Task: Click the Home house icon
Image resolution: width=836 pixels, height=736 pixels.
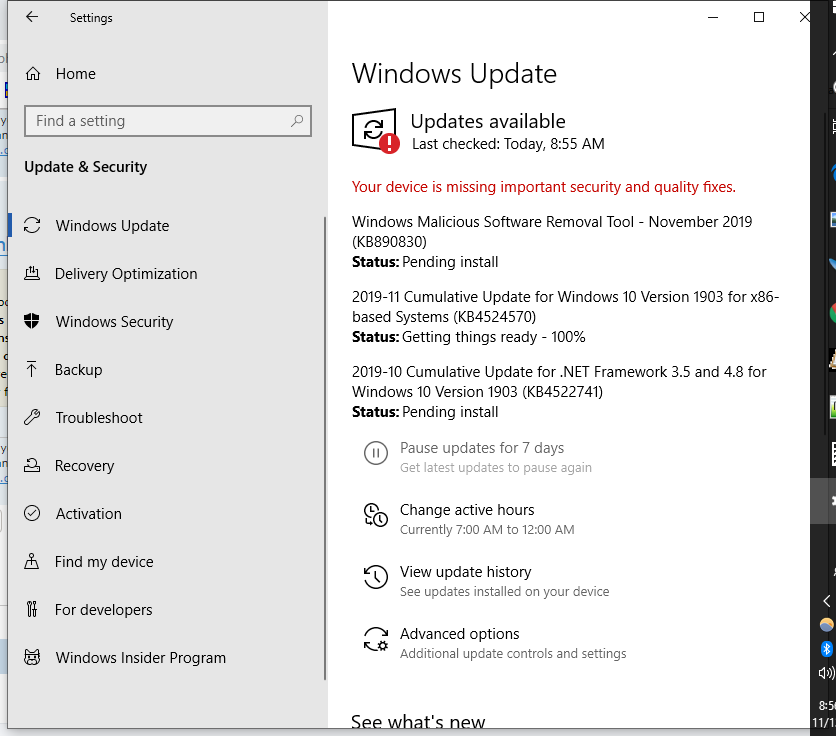Action: (33, 74)
